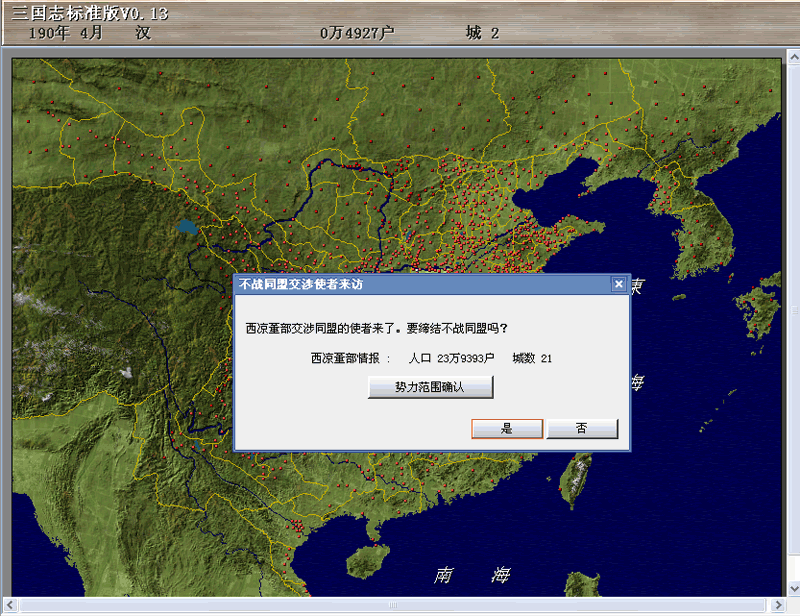
Task: Click the horizontal scrollbar left arrow
Action: tap(10, 605)
